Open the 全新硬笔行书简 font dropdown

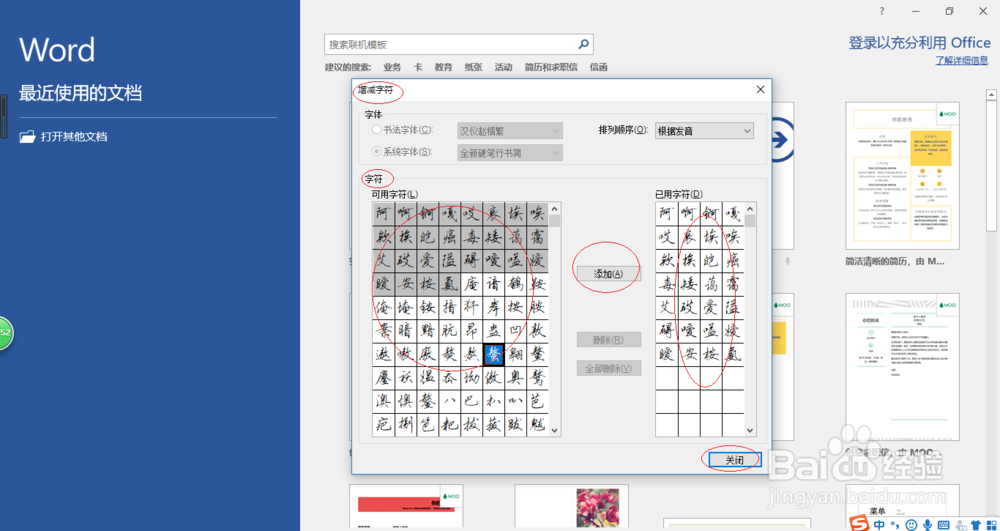510,153
